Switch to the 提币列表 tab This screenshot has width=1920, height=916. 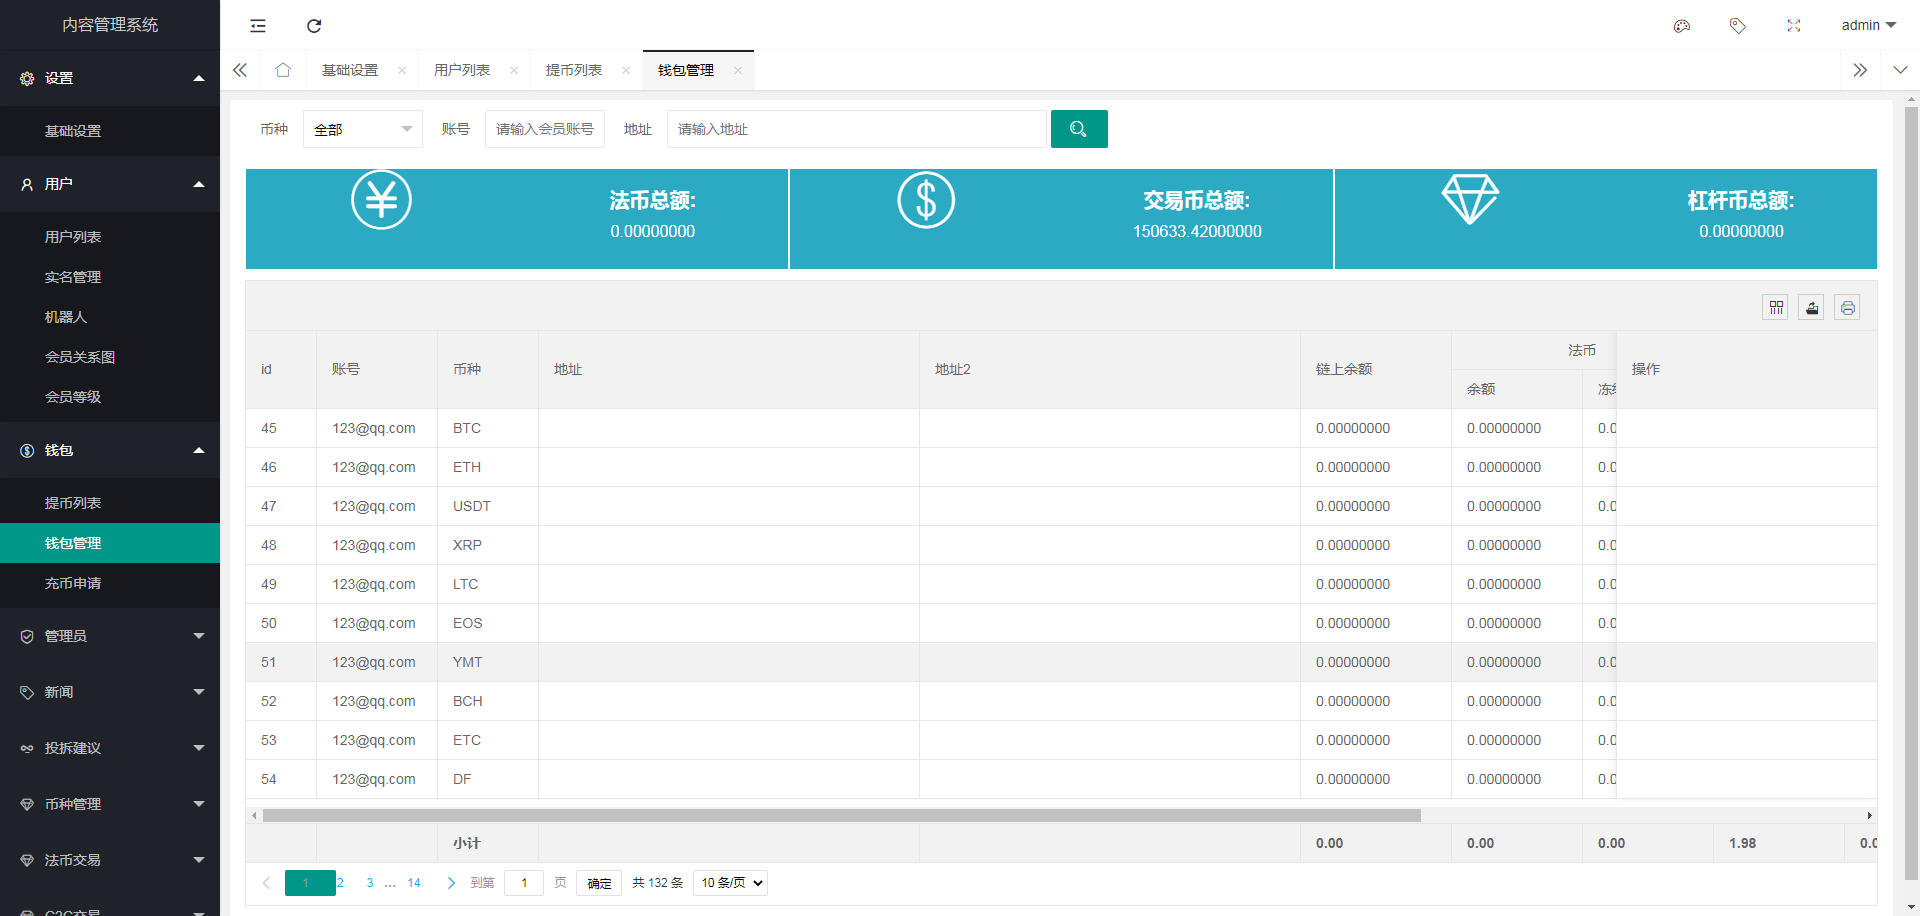(x=574, y=70)
